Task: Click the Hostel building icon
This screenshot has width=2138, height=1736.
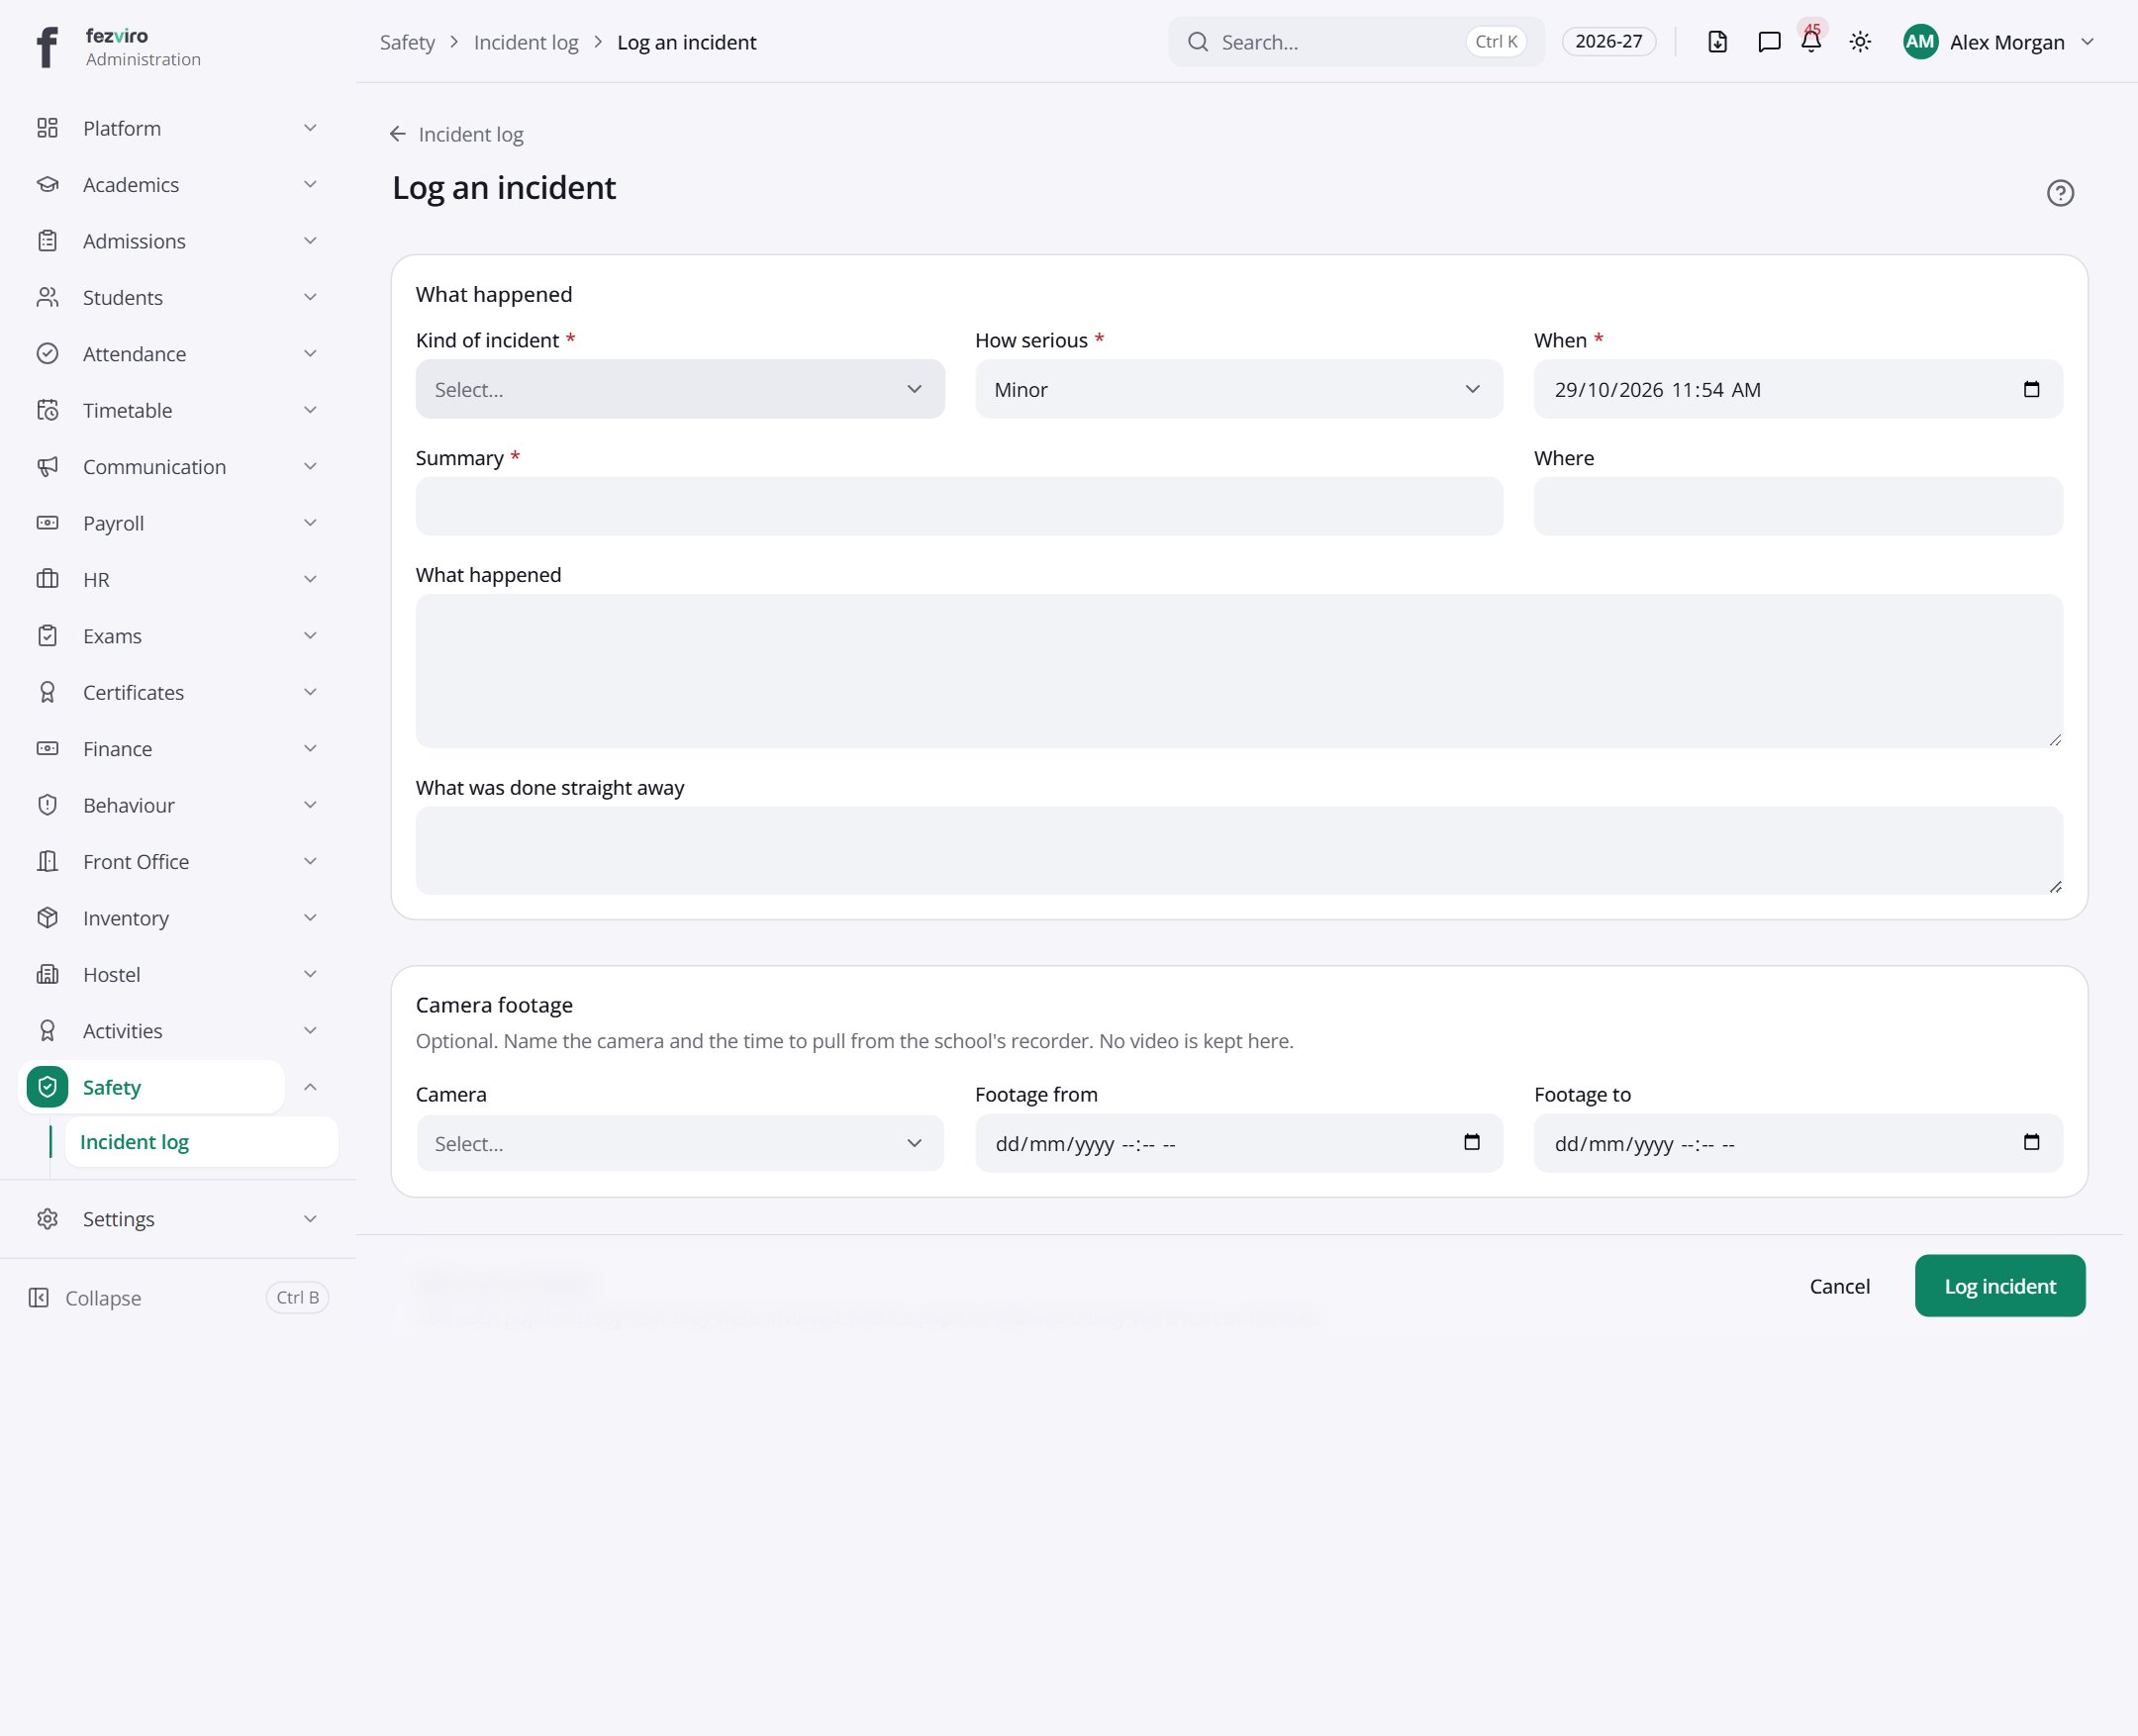Action: [47, 975]
